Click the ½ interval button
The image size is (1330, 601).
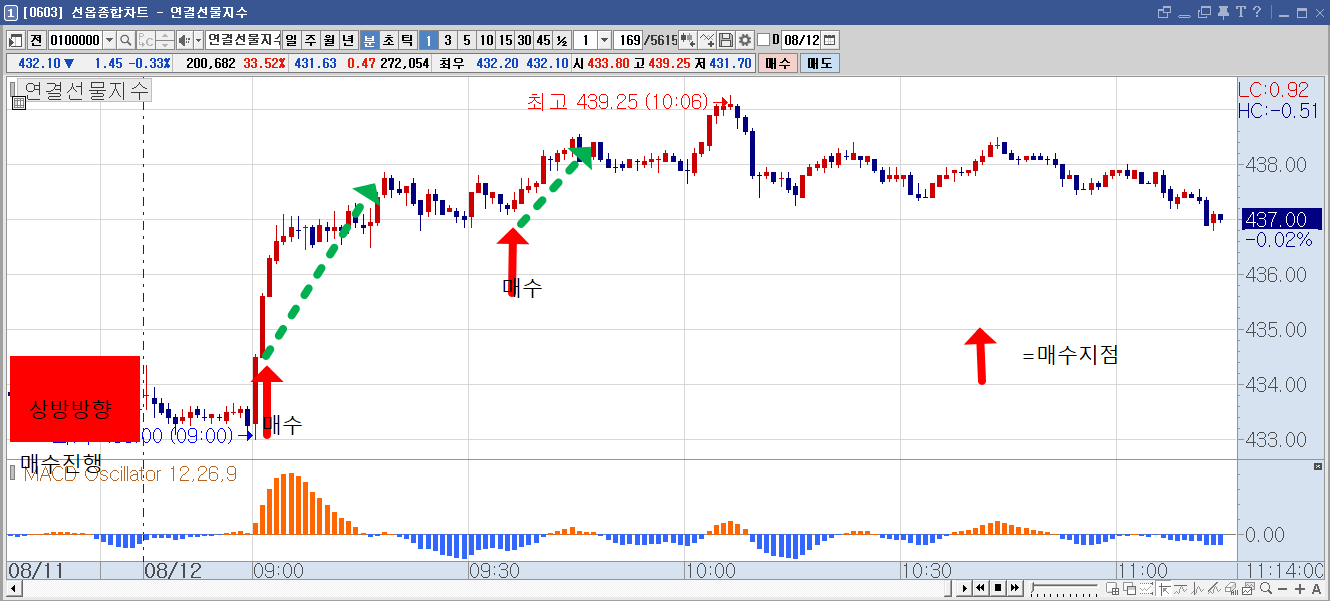tap(562, 40)
